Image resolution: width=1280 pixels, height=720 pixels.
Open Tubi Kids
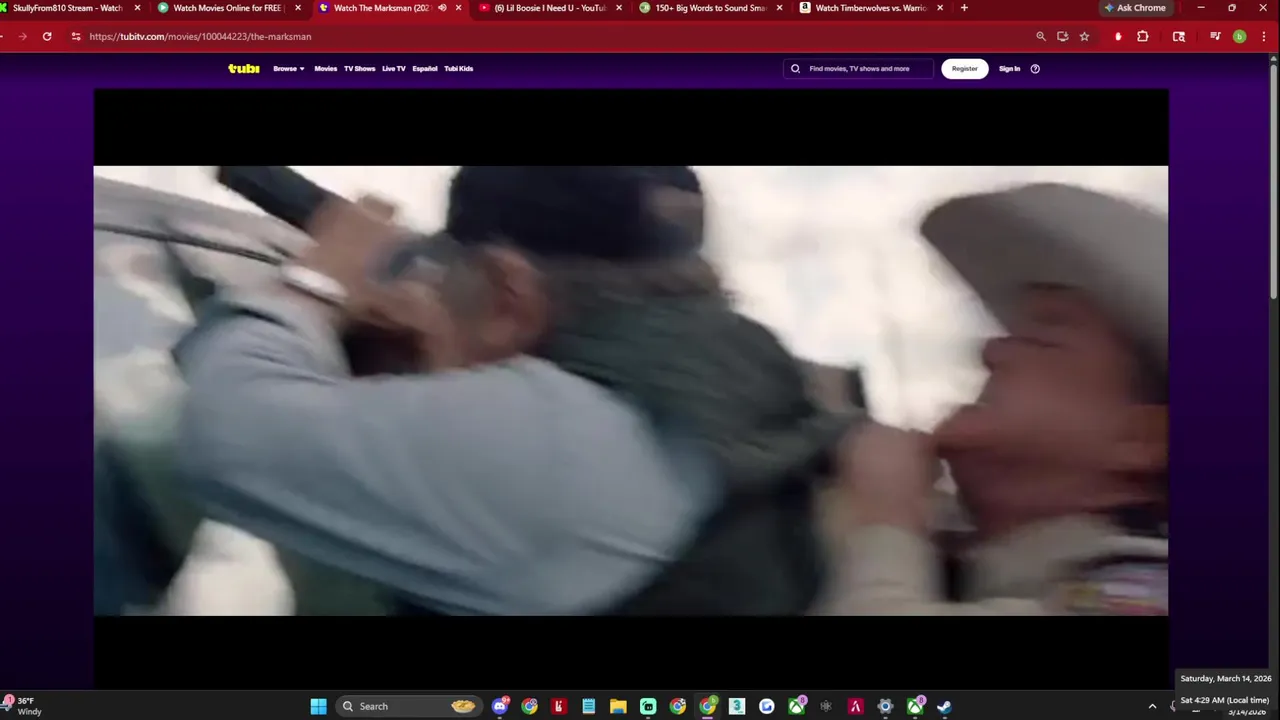click(x=458, y=69)
